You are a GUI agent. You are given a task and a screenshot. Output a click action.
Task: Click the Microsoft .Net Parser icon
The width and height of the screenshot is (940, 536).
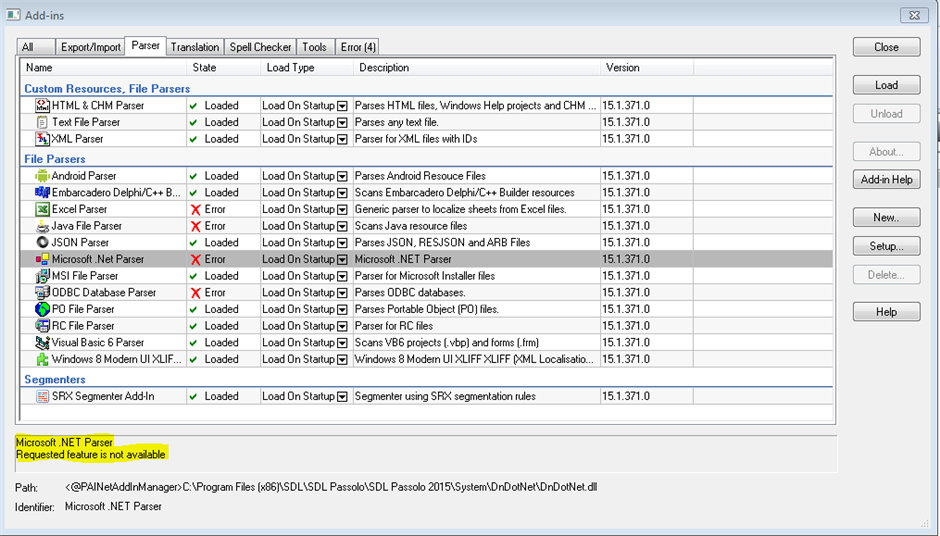[x=42, y=259]
